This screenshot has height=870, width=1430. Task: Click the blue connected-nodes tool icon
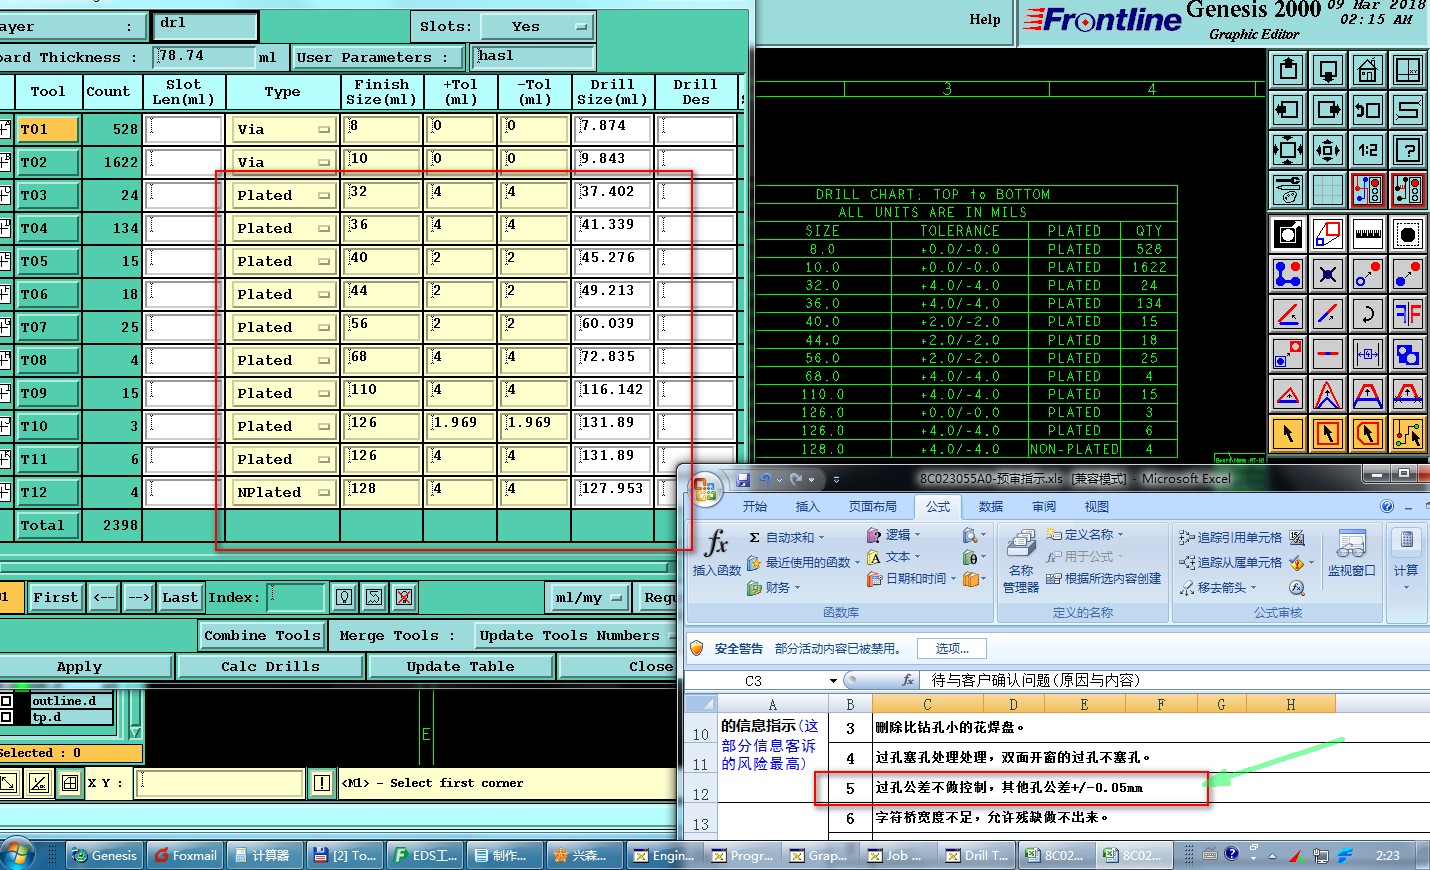1288,274
